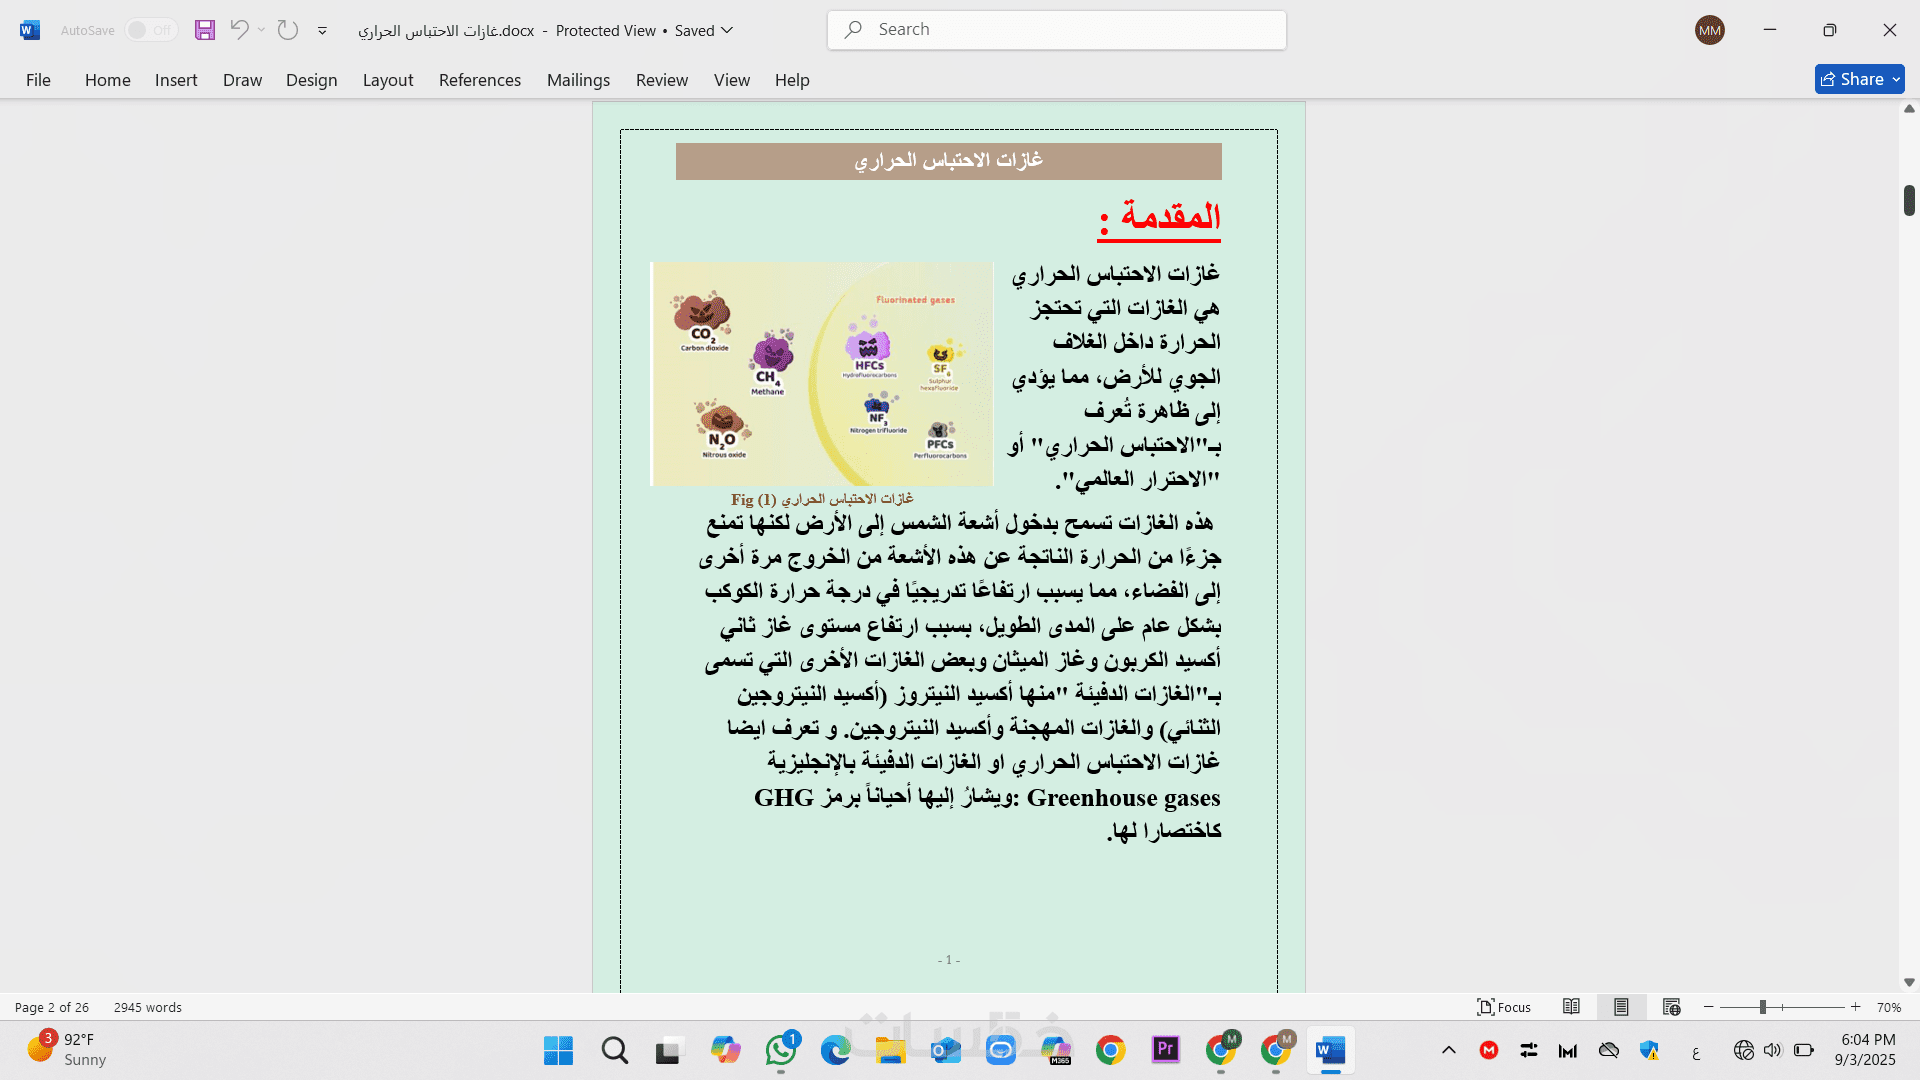
Task: Click the 70% zoom level button
Action: point(1888,1007)
